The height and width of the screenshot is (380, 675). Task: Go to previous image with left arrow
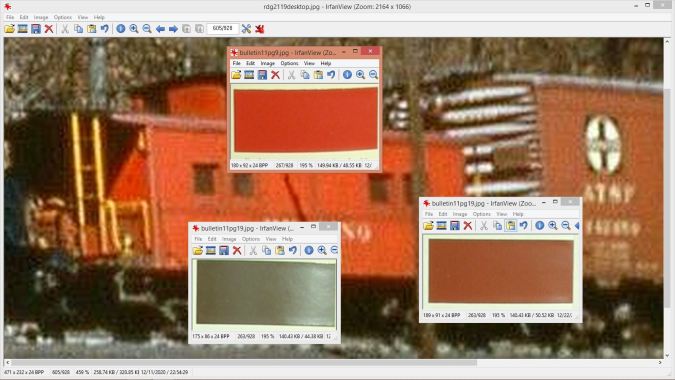tap(160, 29)
